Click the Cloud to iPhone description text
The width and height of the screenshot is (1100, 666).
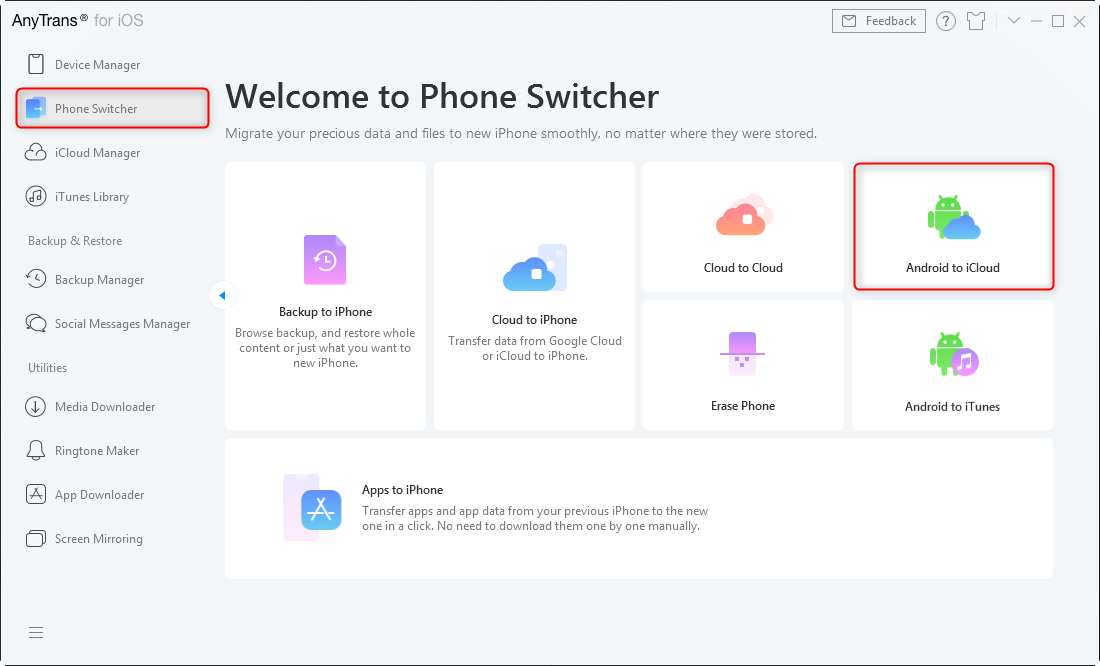[535, 348]
